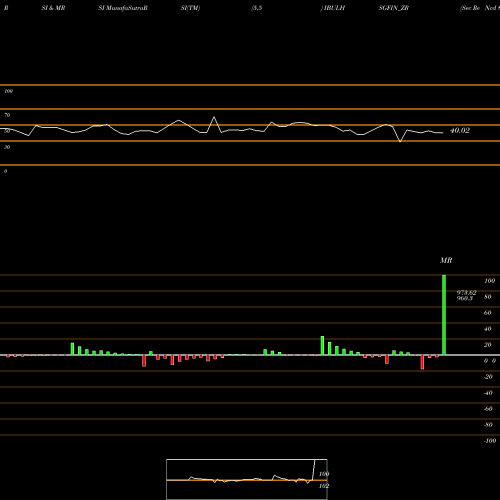The width and height of the screenshot is (500, 500).
Task: Click the 'SI MunafaSutraR' header text
Action: [123, 8]
